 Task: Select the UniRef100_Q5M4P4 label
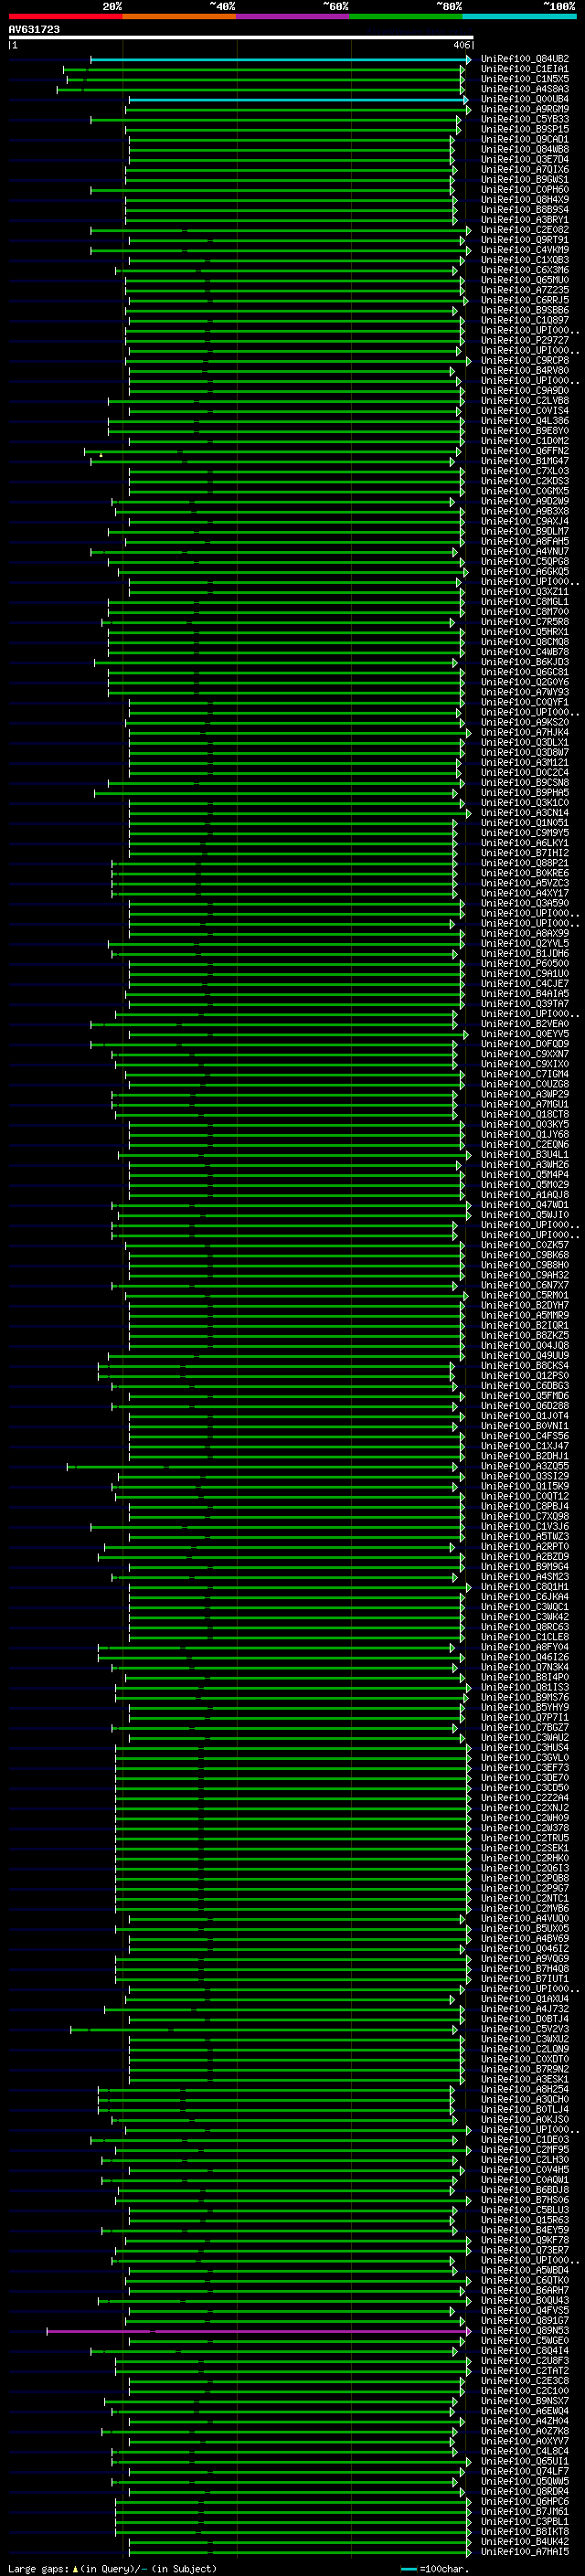(x=525, y=1174)
